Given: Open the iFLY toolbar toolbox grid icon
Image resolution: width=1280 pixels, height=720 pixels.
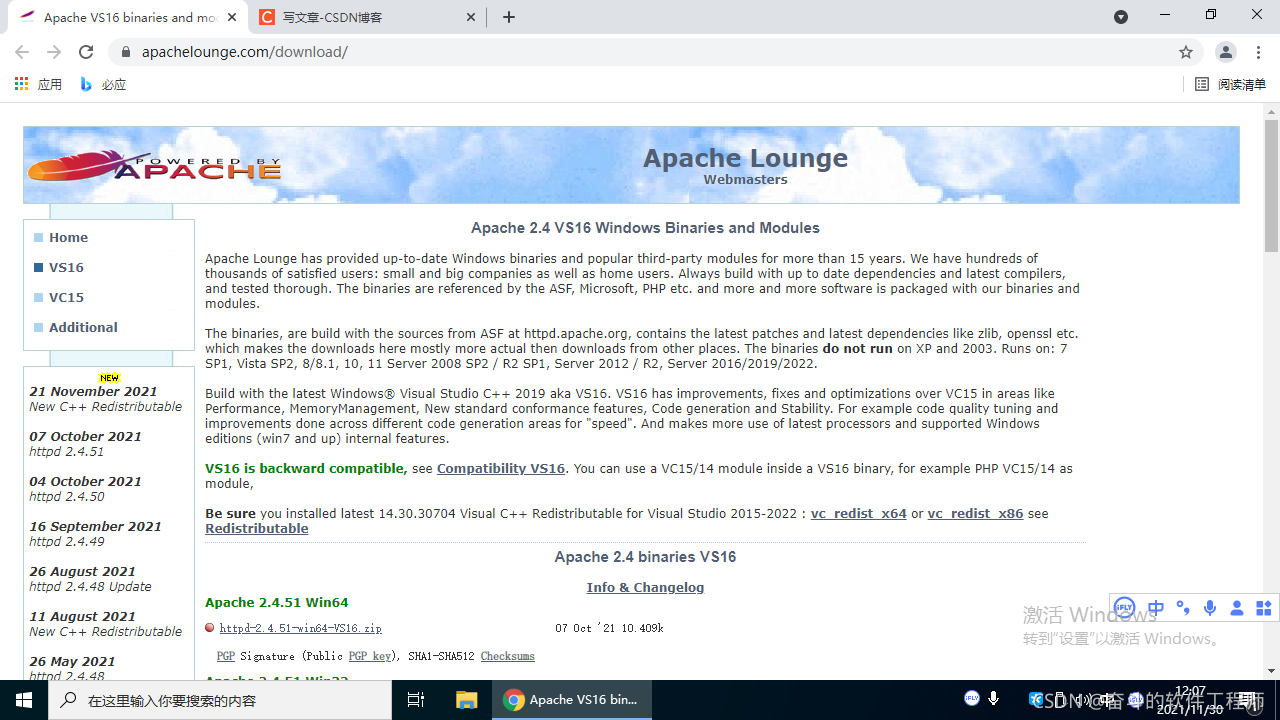Looking at the screenshot, I should (x=1263, y=607).
